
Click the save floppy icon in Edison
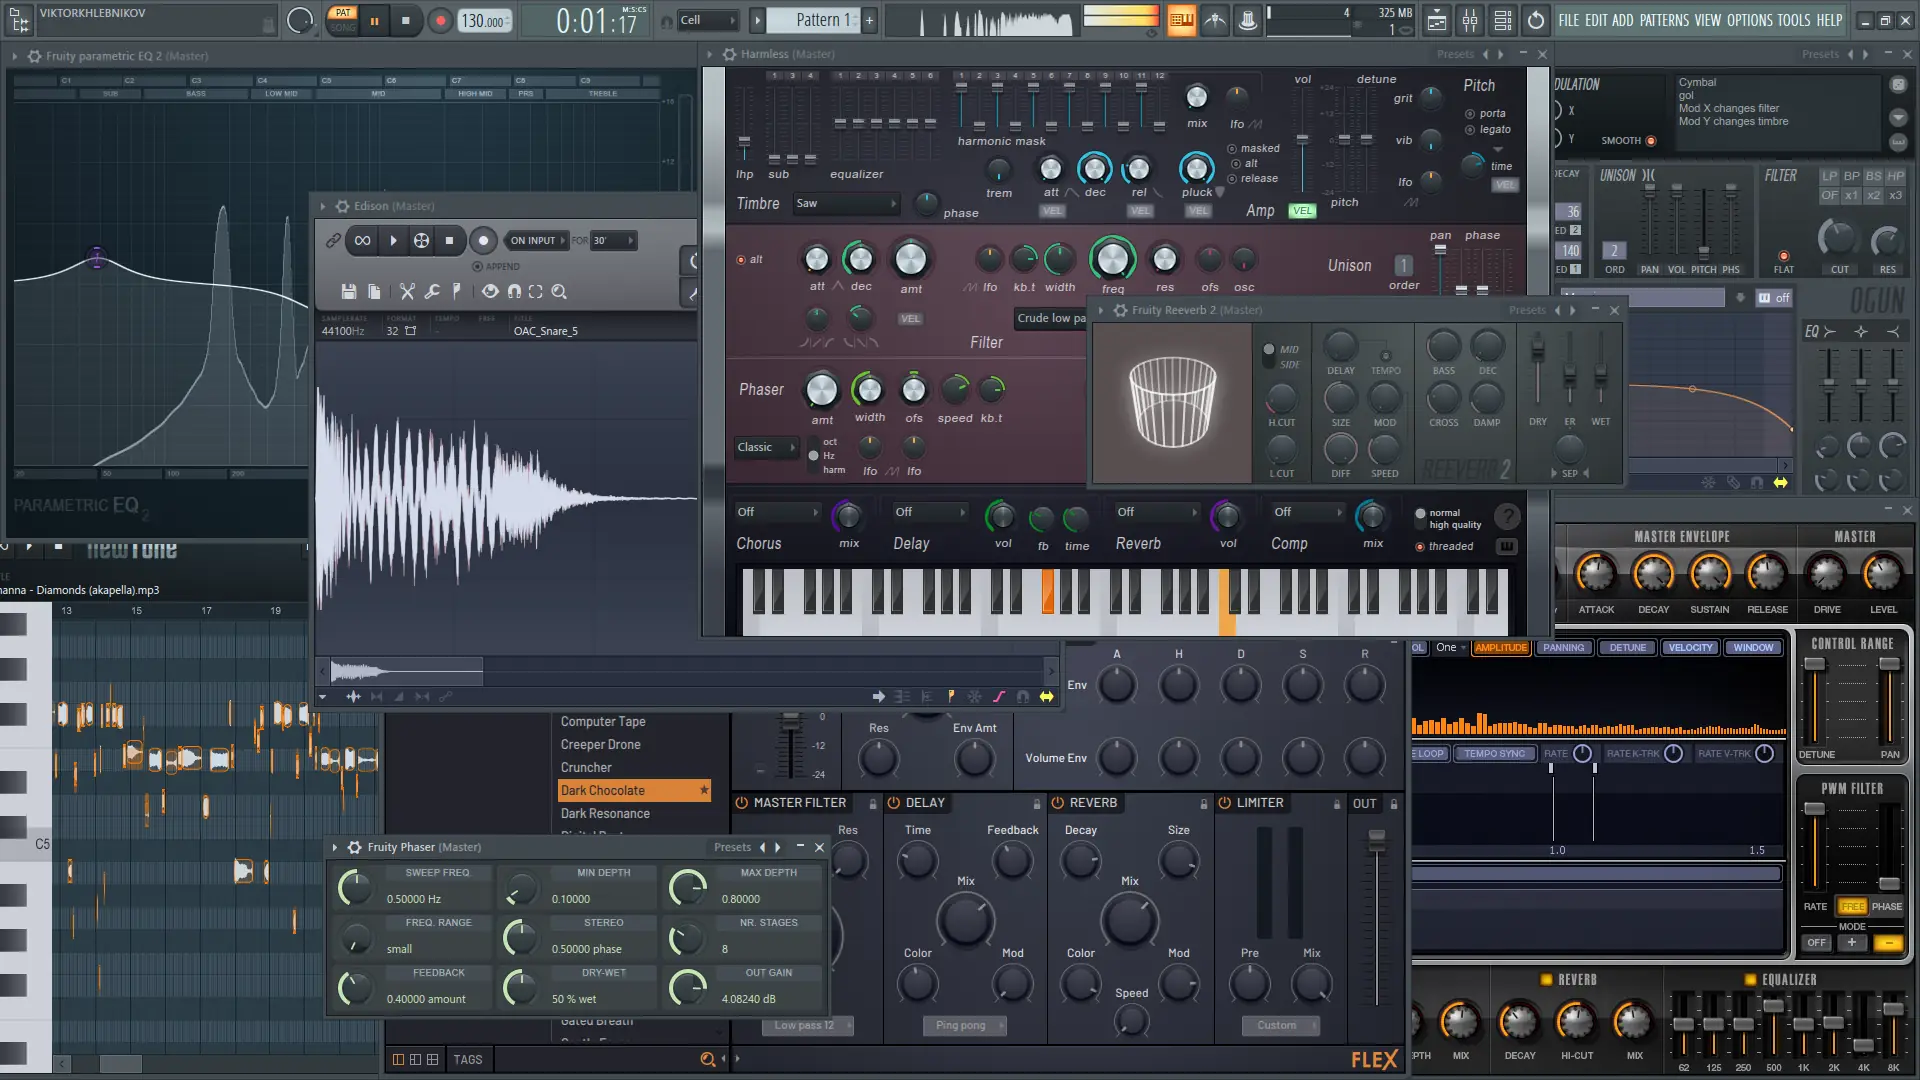click(348, 292)
